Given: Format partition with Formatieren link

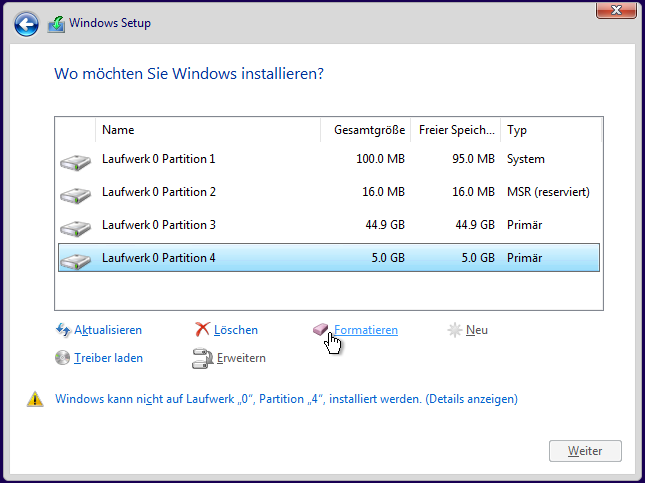Looking at the screenshot, I should click(x=366, y=330).
